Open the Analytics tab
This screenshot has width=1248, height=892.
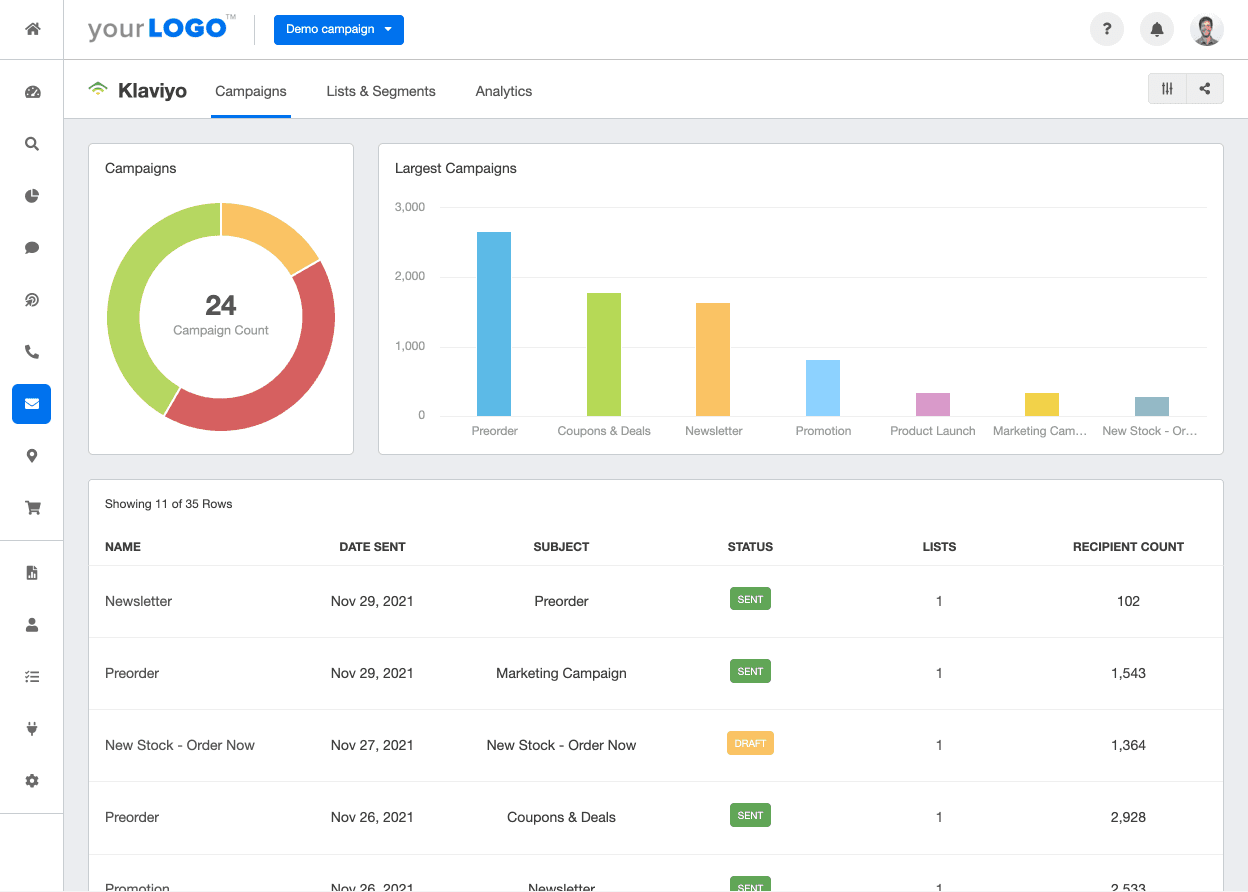[503, 91]
